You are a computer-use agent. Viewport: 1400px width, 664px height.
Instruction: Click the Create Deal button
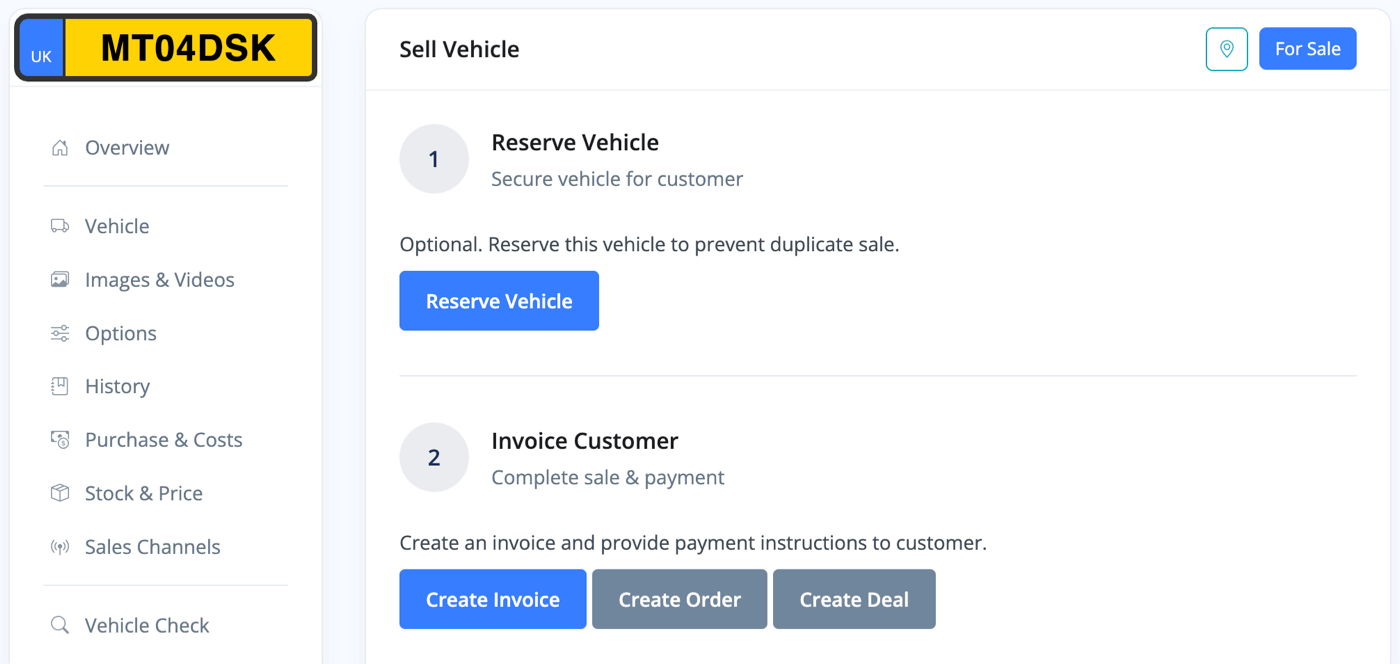(854, 599)
